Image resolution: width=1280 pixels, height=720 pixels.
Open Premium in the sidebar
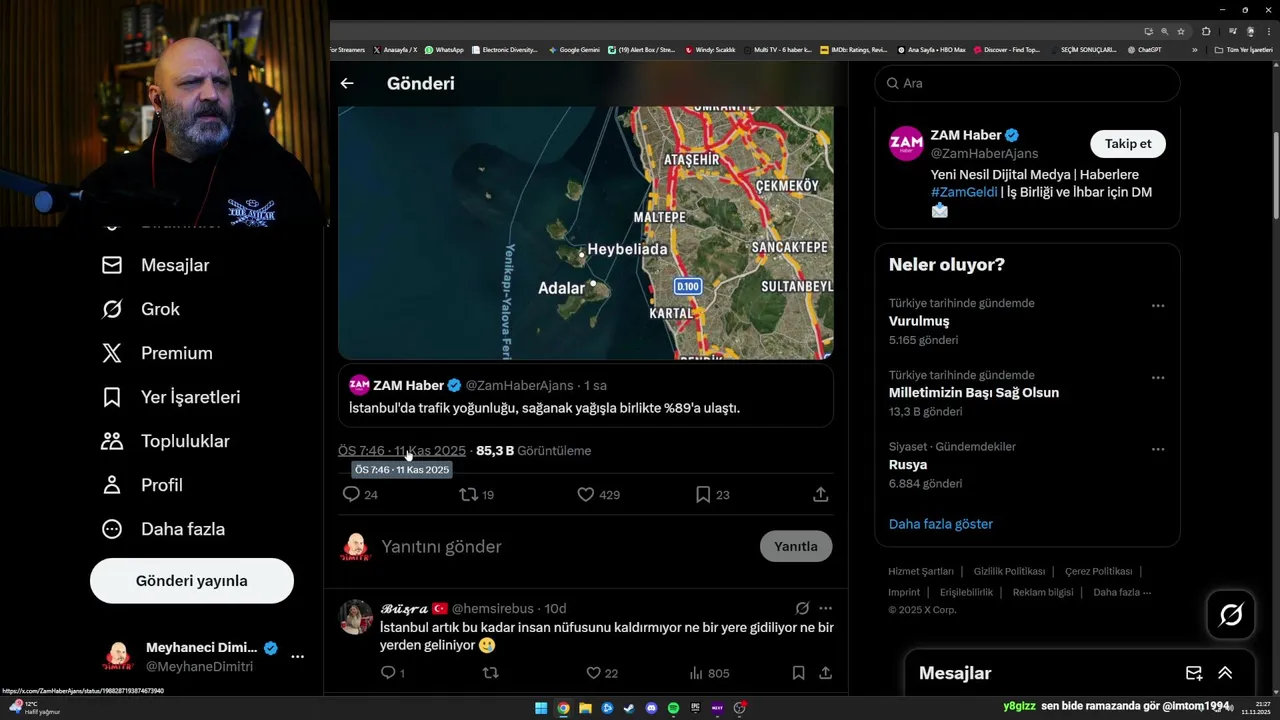157,353
